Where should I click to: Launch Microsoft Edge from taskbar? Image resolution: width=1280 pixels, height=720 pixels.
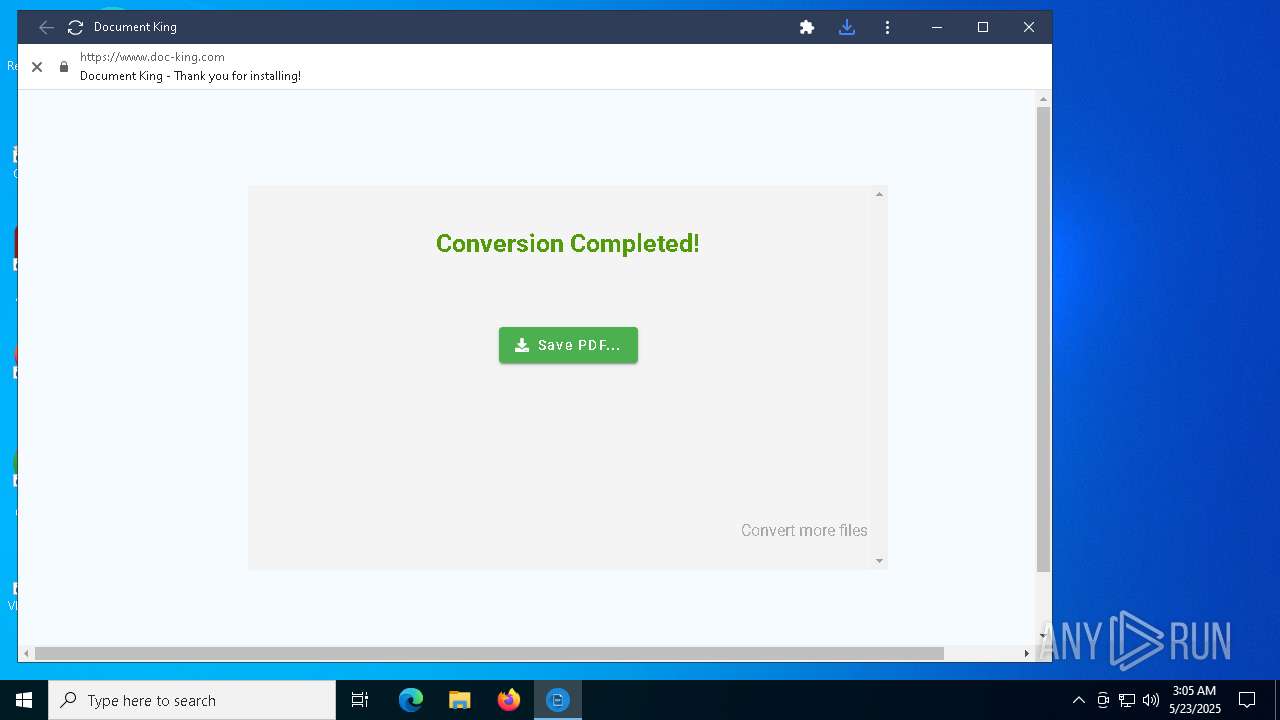point(411,700)
